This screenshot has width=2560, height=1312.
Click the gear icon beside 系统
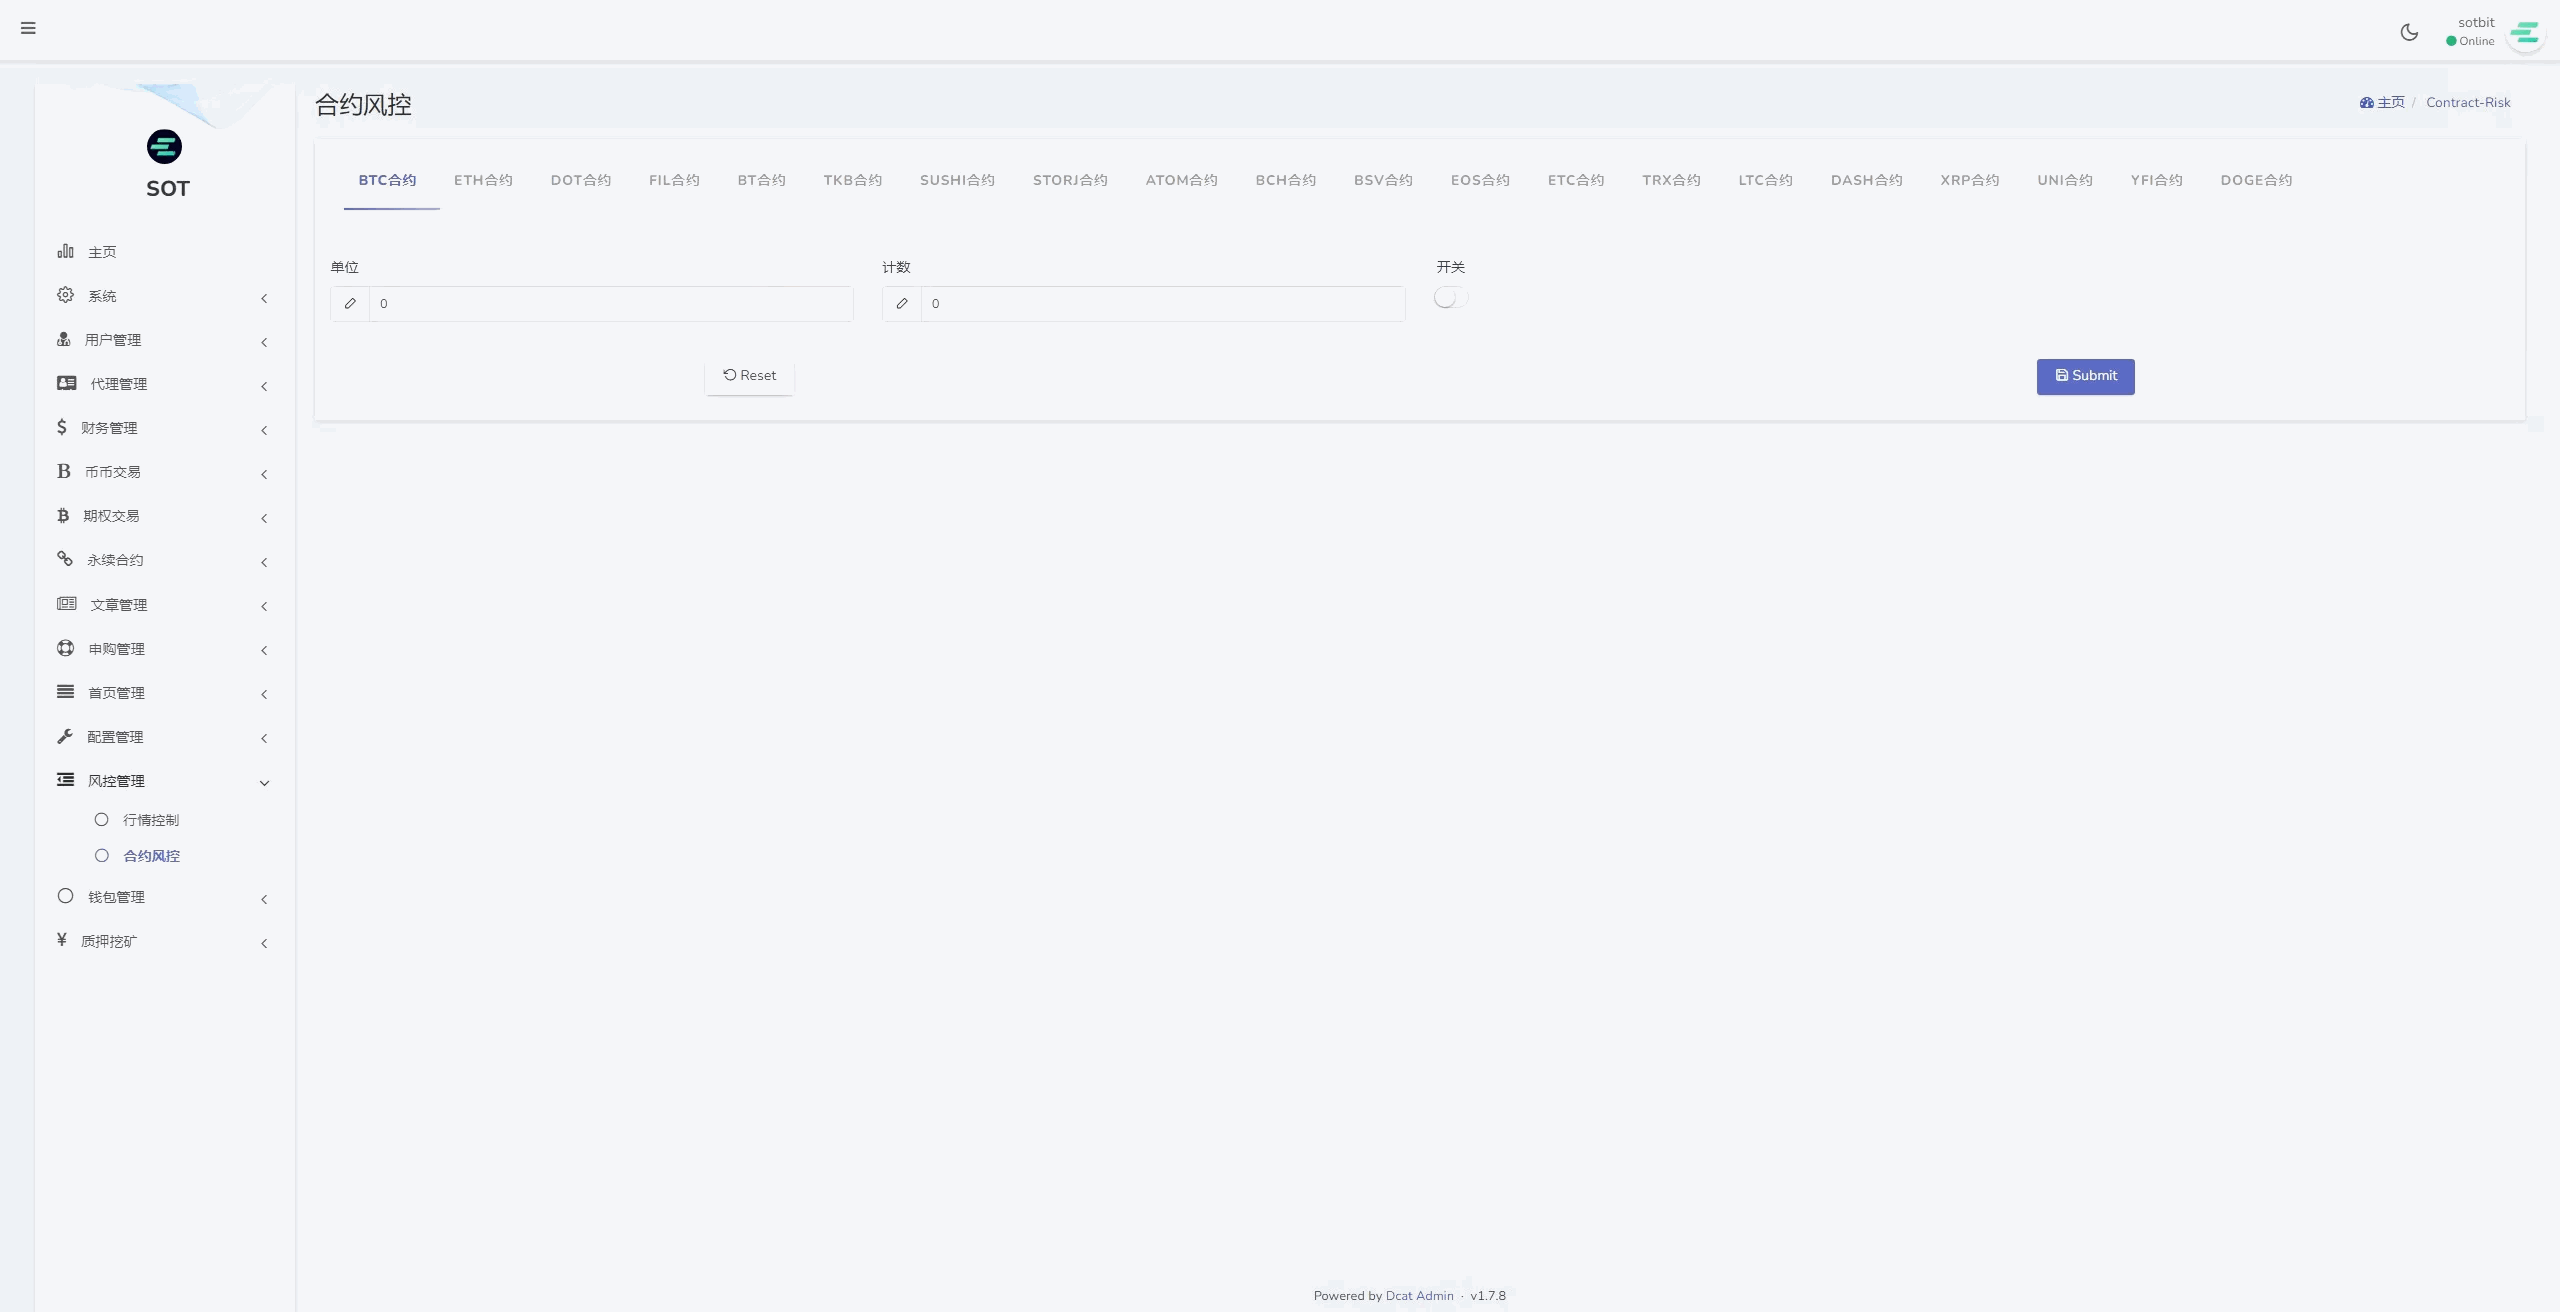coord(66,295)
